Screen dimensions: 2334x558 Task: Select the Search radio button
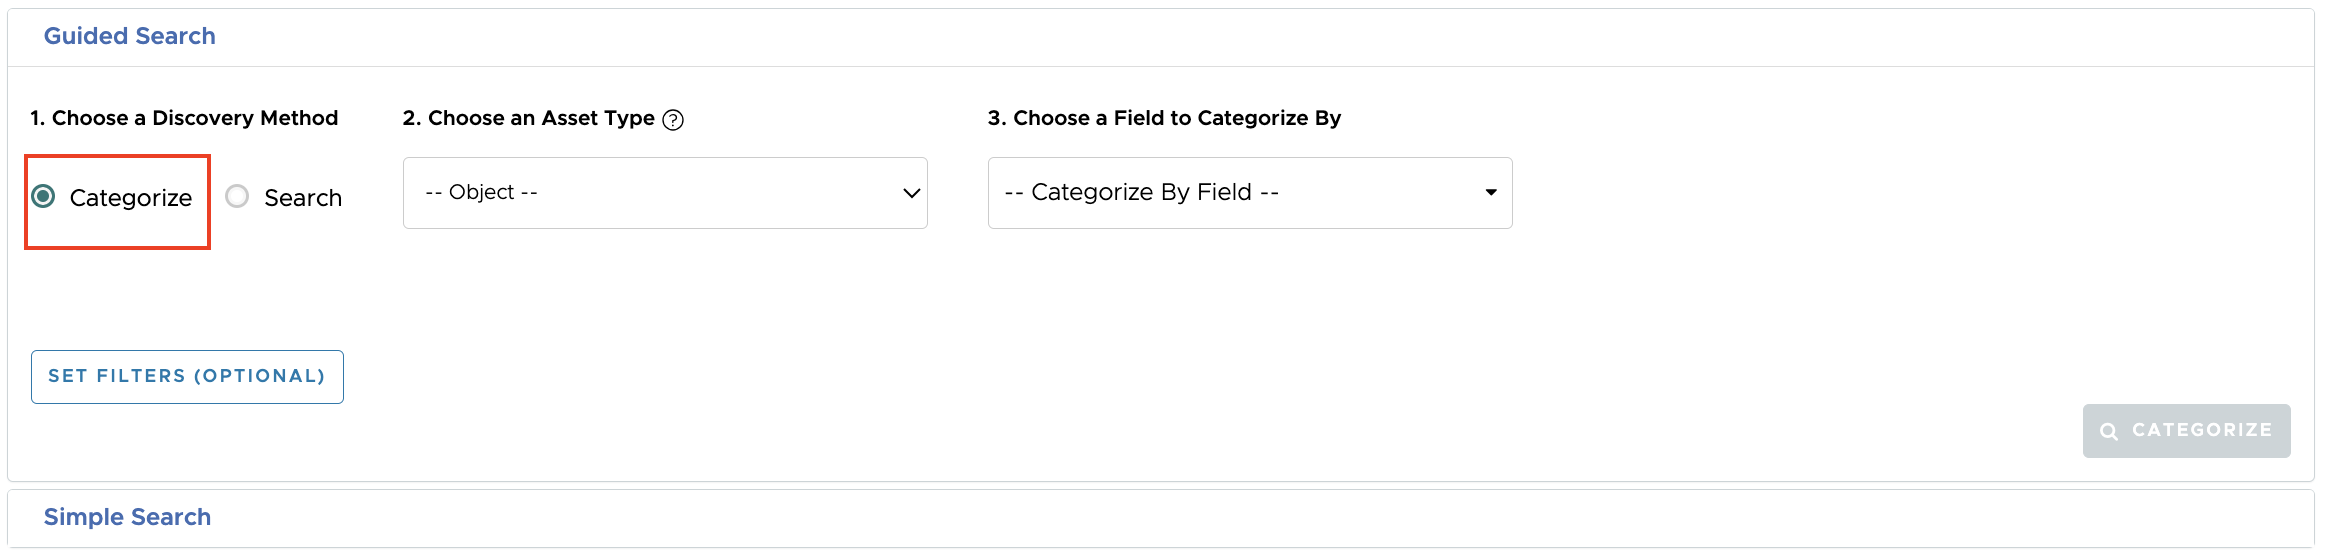(x=237, y=196)
